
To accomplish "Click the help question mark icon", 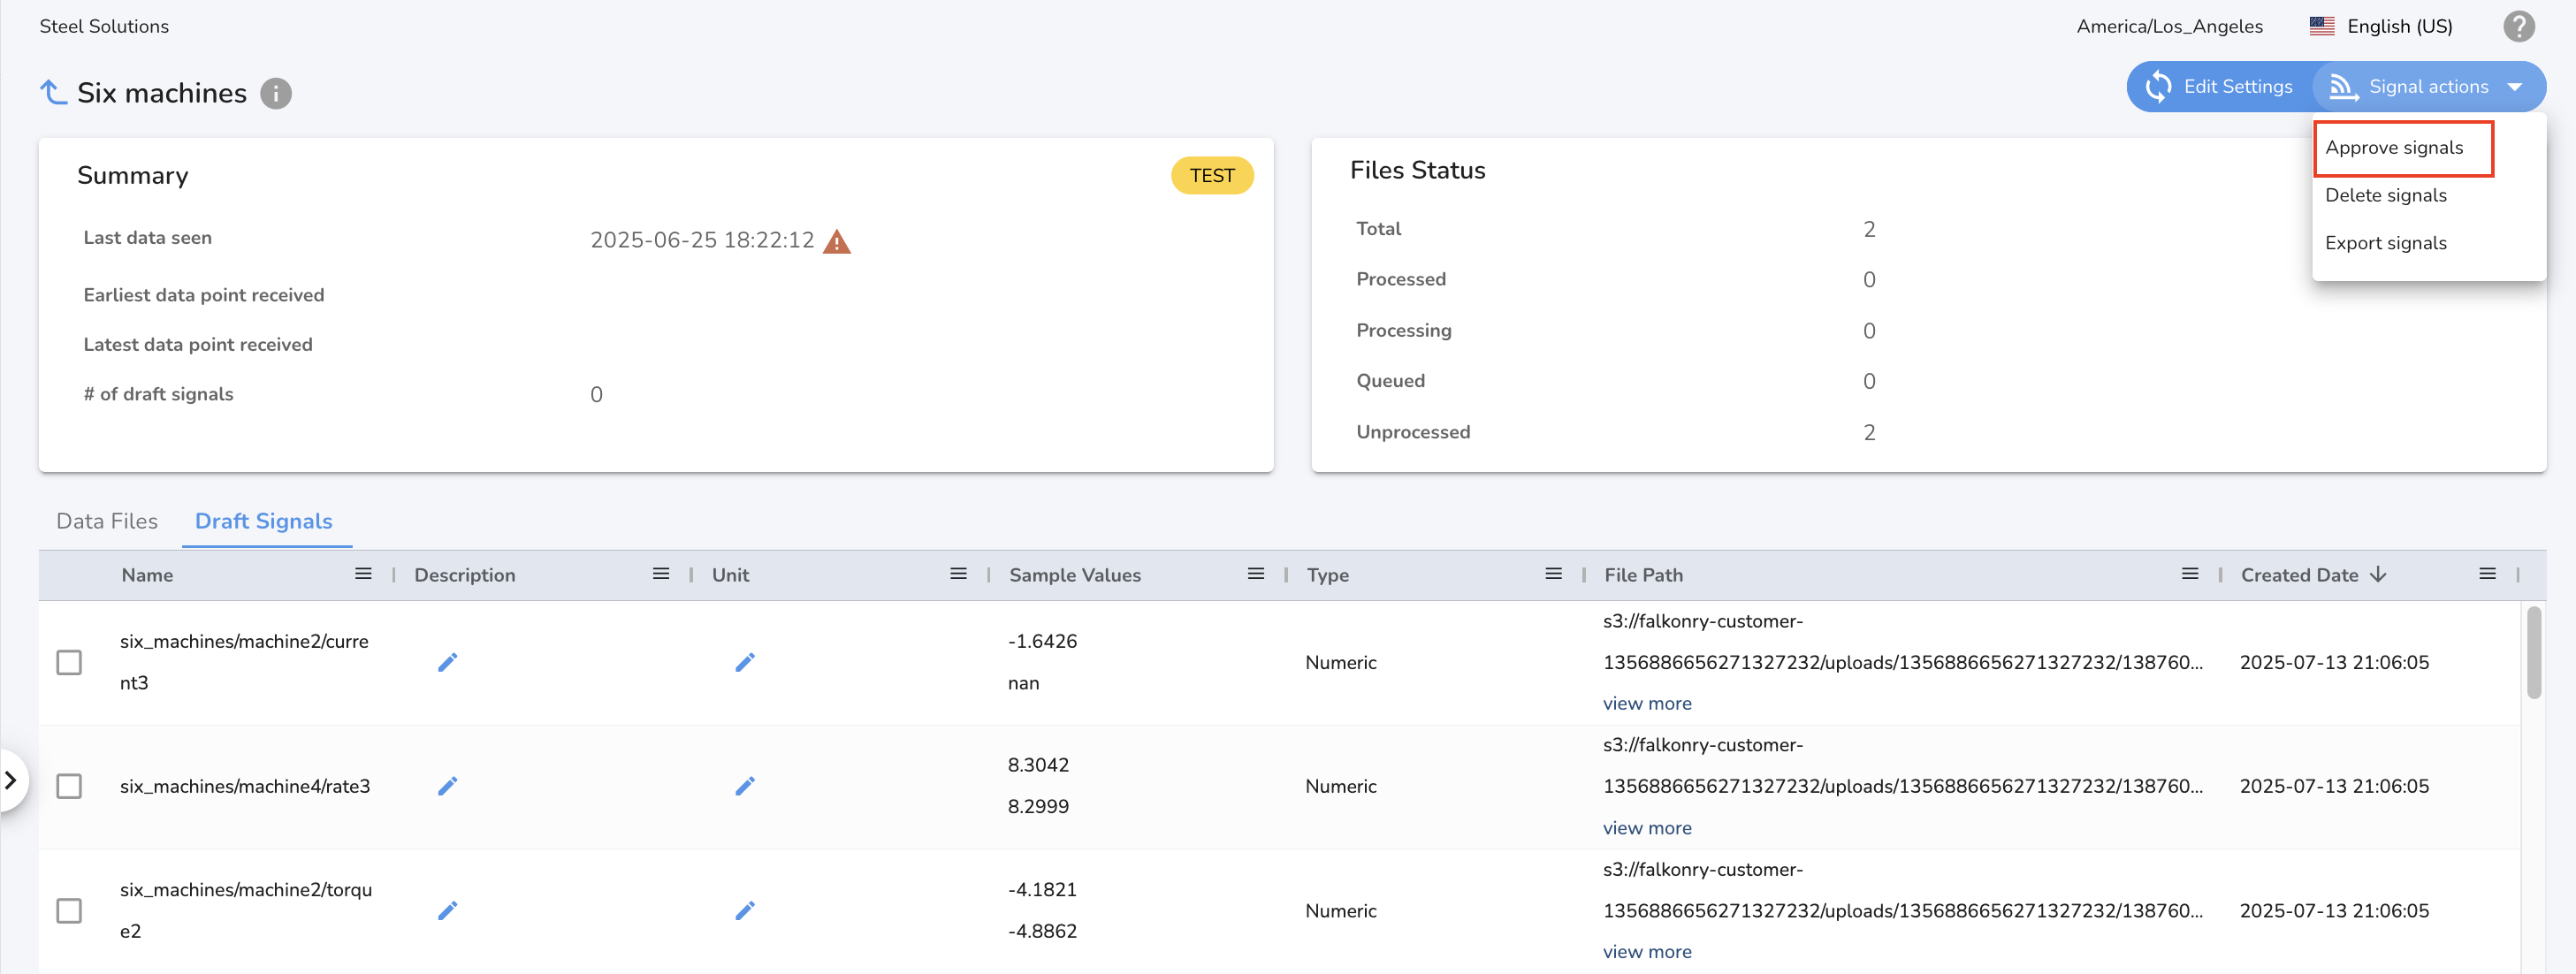I will (2518, 26).
